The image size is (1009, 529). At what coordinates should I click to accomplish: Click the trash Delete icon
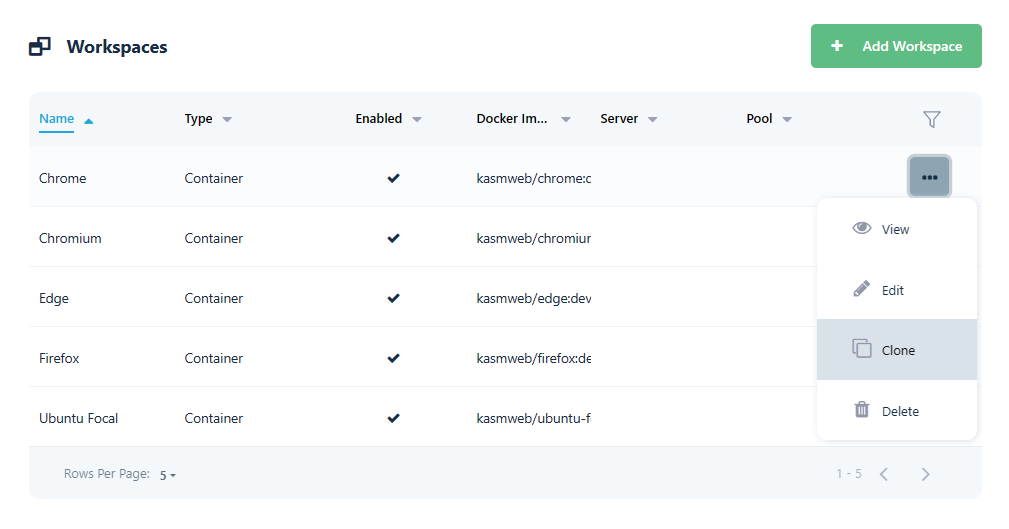point(861,410)
